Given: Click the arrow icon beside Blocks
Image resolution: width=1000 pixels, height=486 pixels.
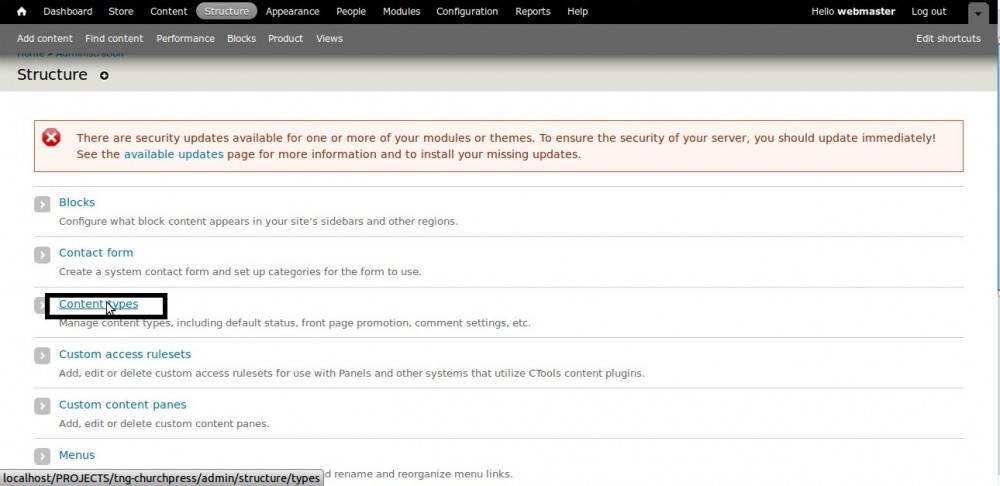Looking at the screenshot, I should 42,204.
